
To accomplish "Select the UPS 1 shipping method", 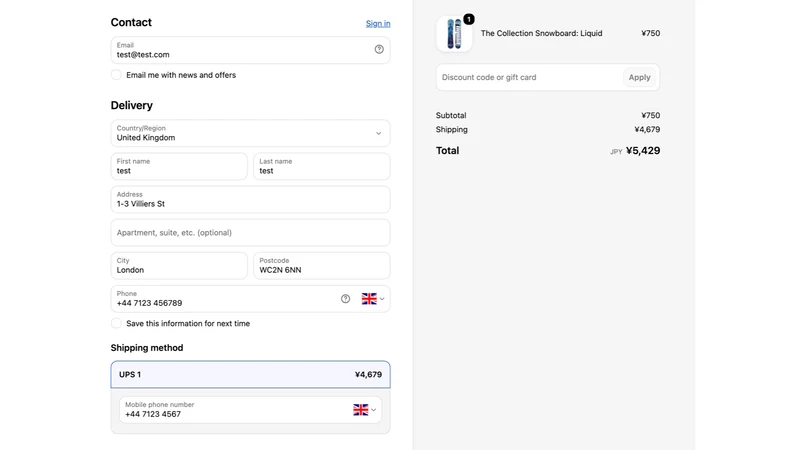I will point(251,374).
